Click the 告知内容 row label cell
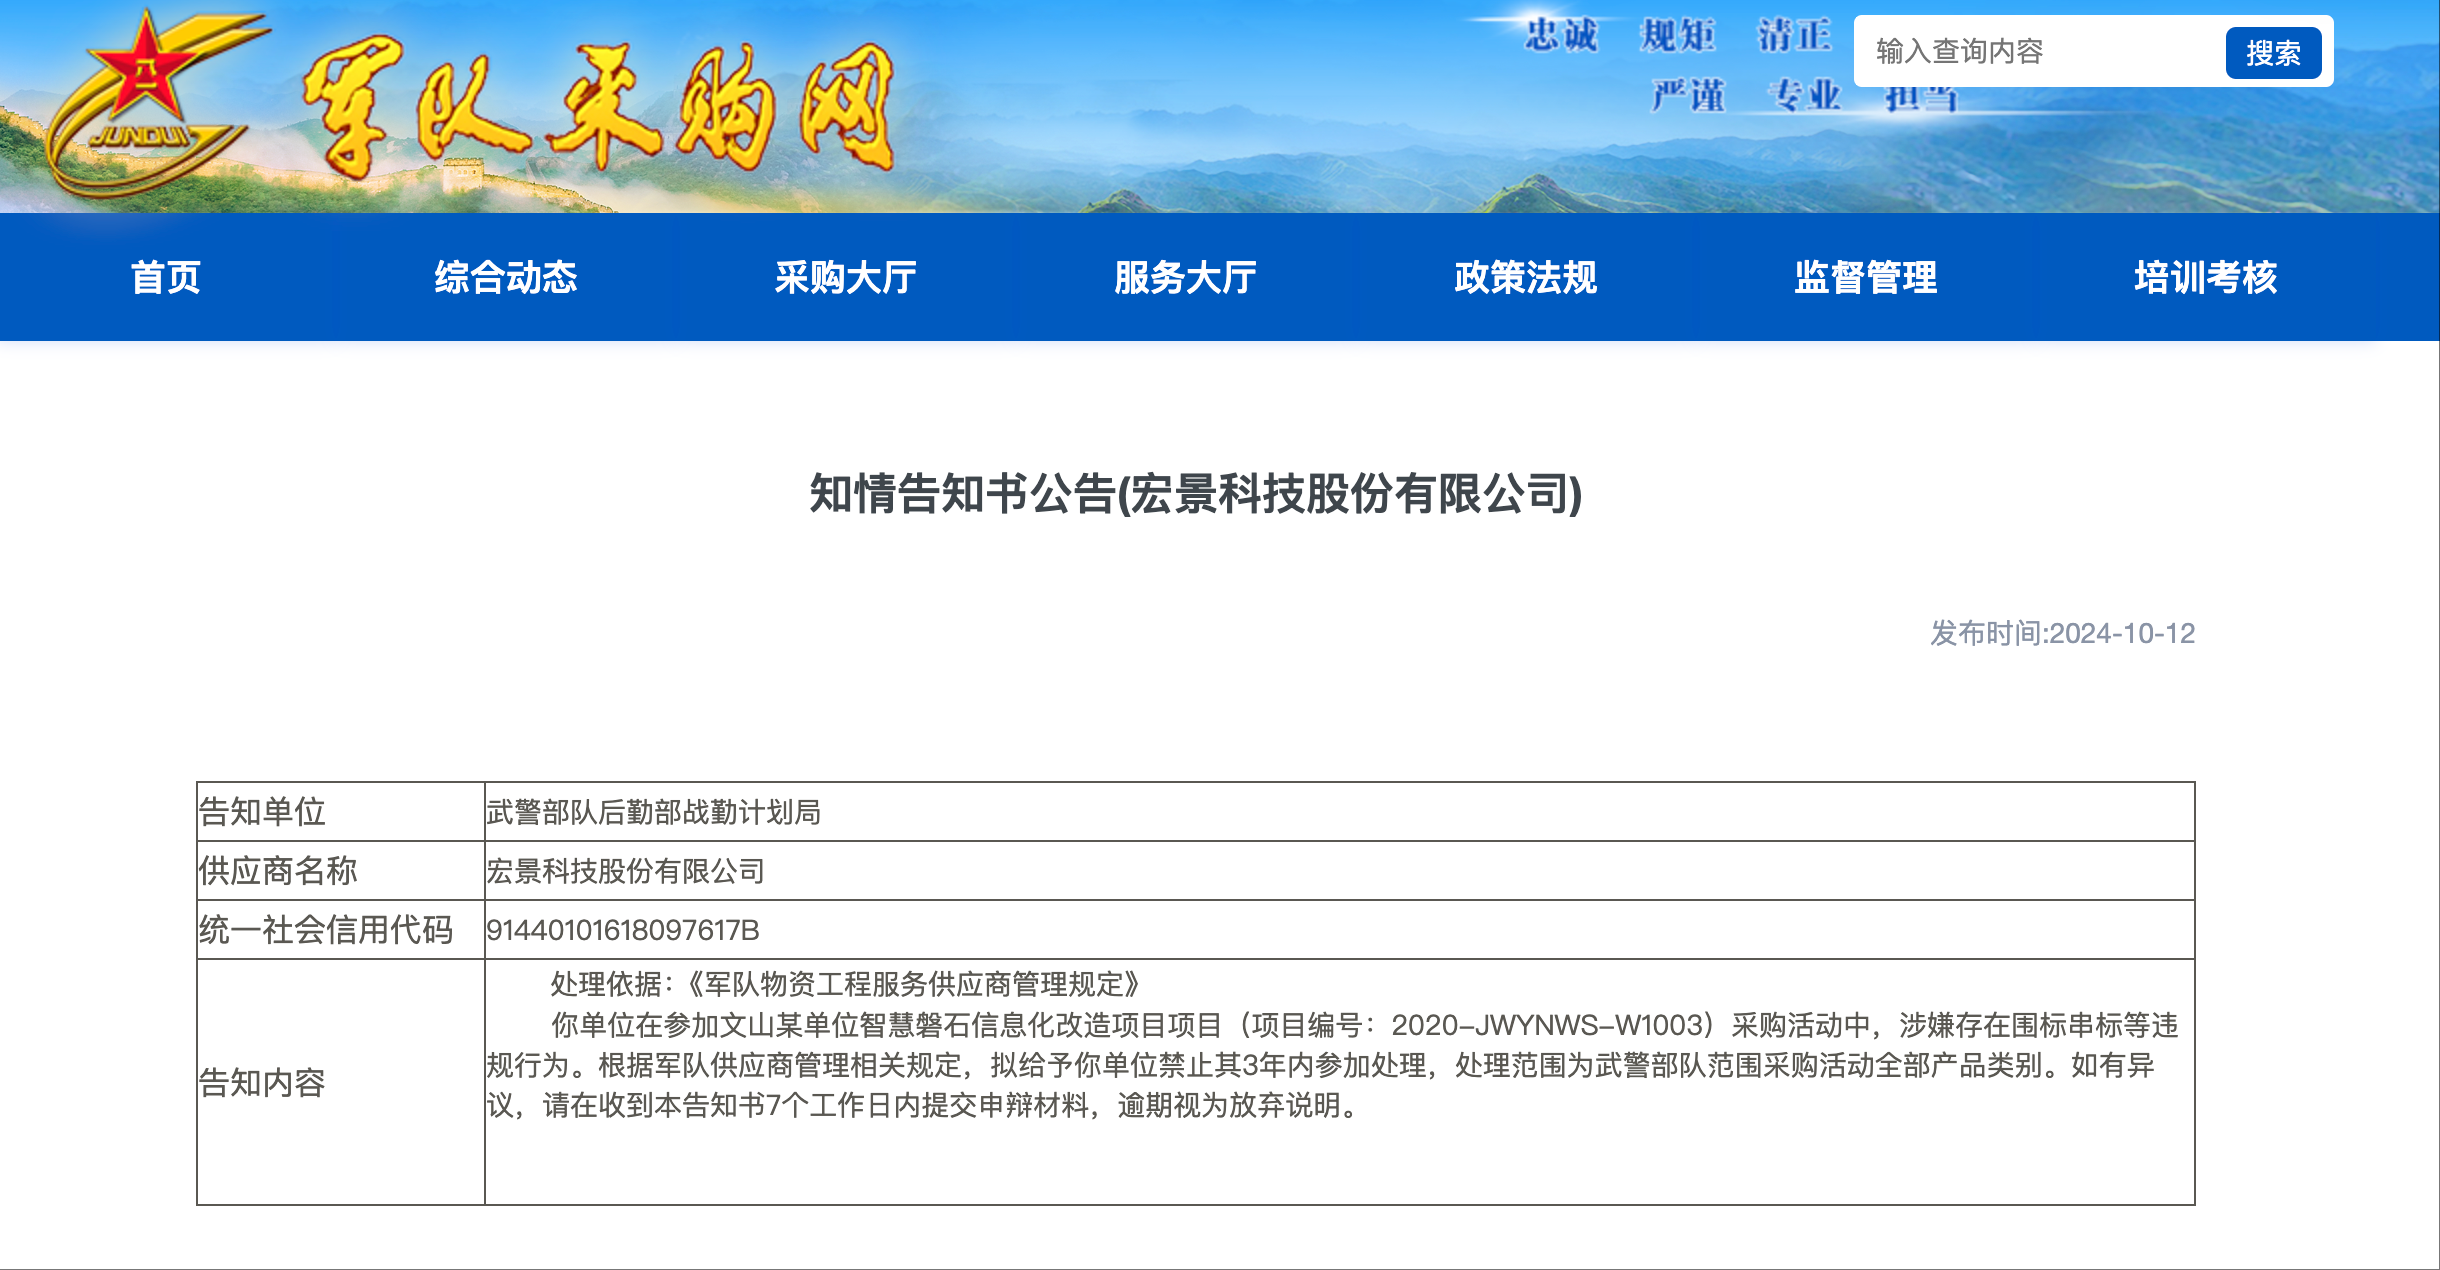2440x1270 pixels. click(264, 1082)
